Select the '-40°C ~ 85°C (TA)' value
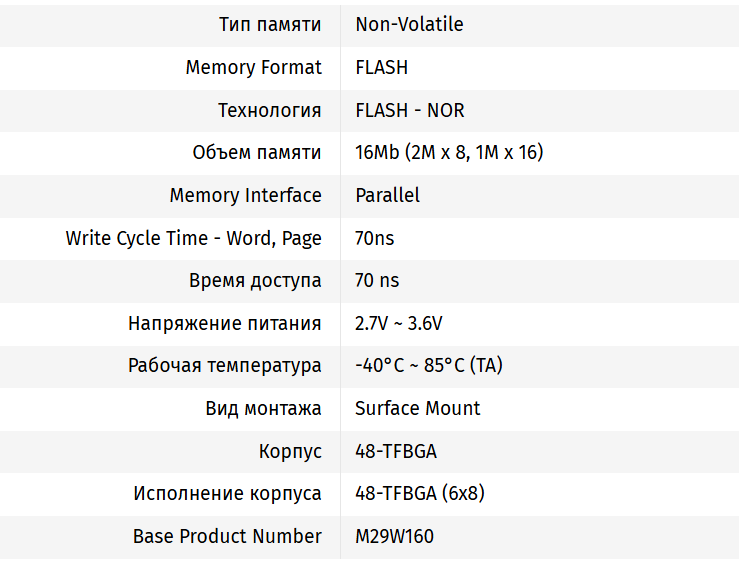Image resolution: width=739 pixels, height=567 pixels. 428,365
